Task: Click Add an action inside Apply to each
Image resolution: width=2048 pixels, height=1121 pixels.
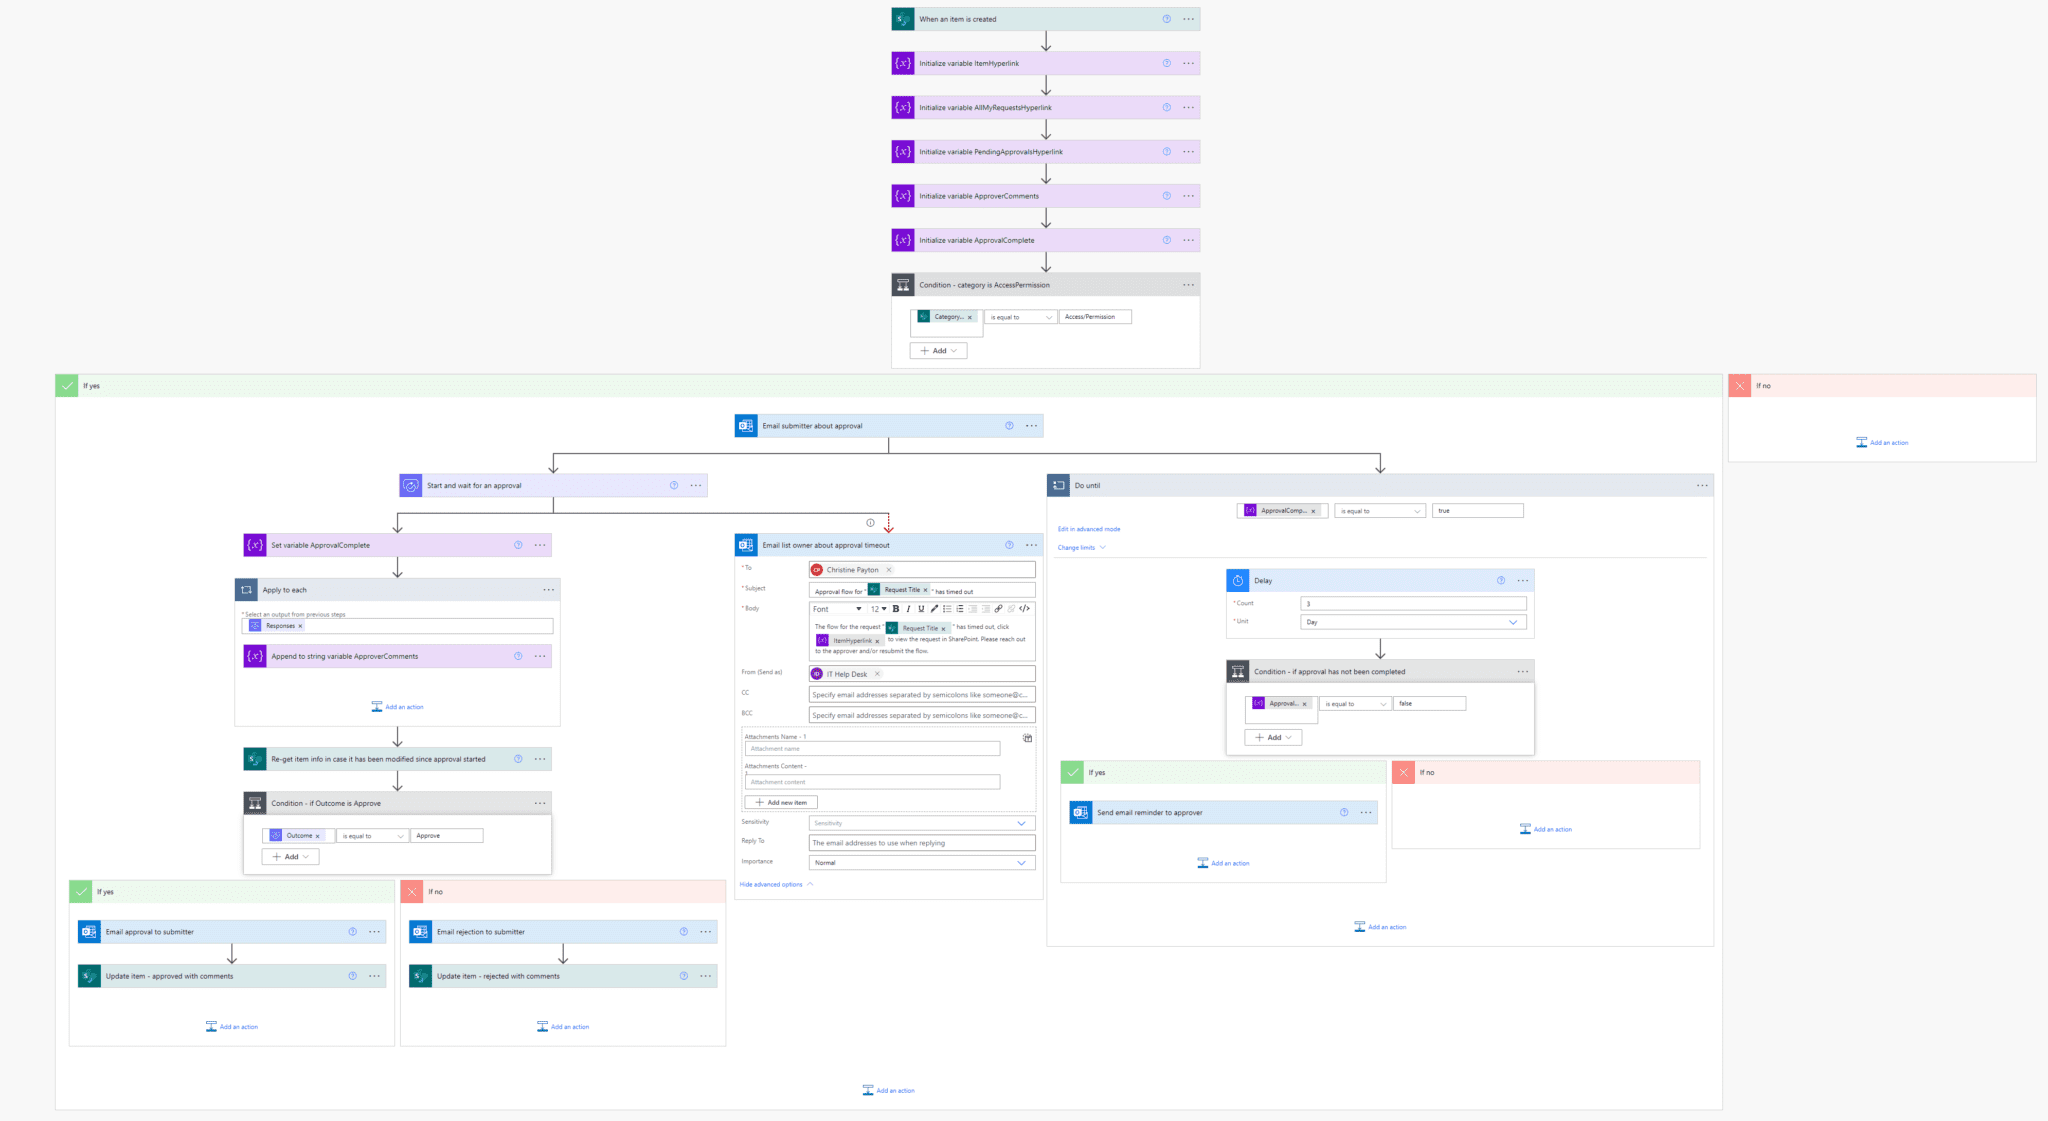Action: (x=397, y=707)
